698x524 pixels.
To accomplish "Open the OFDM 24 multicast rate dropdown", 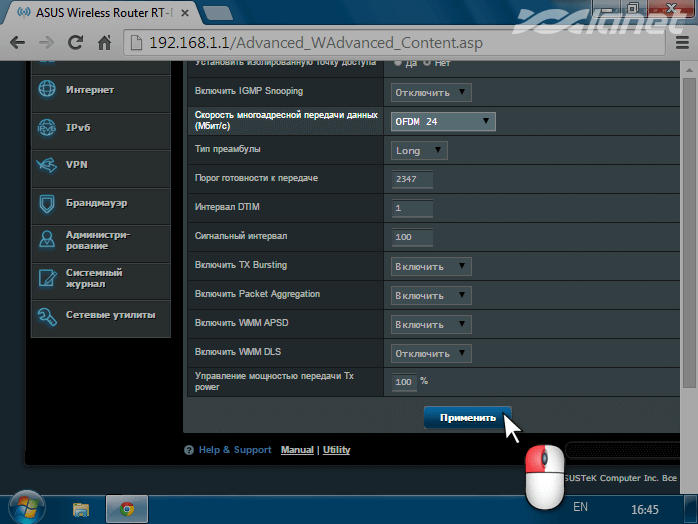I will (442, 121).
